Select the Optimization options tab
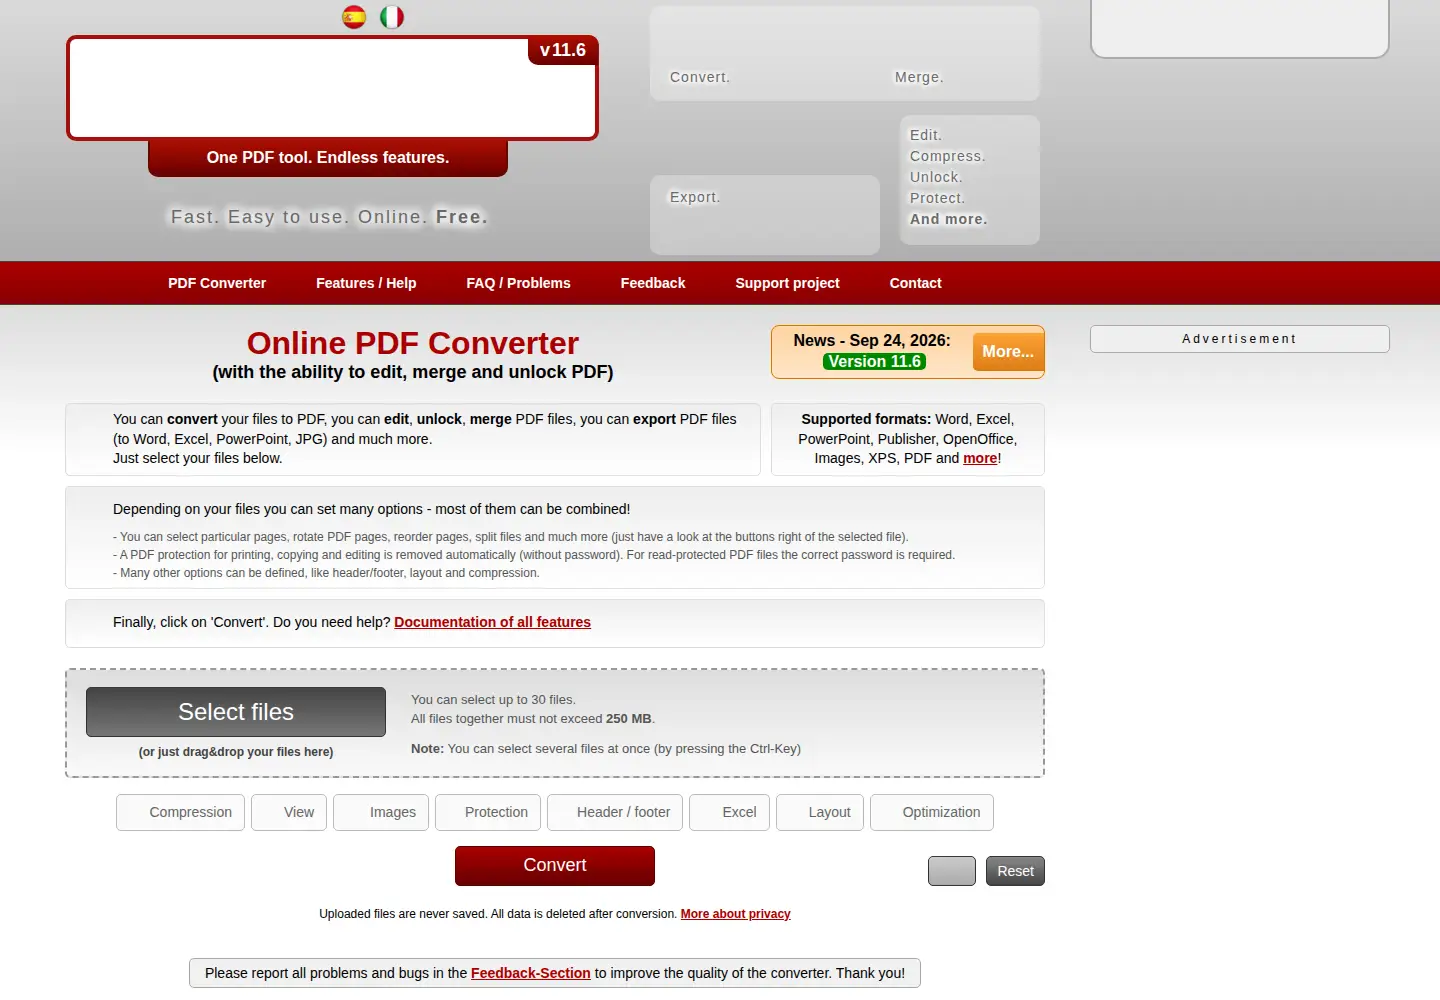The width and height of the screenshot is (1440, 1000). [x=932, y=812]
